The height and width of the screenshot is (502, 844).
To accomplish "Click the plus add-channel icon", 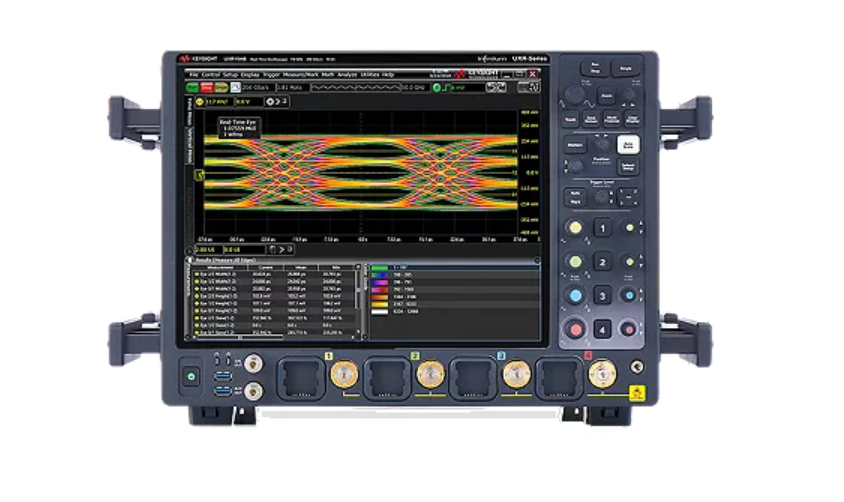I will click(x=270, y=102).
